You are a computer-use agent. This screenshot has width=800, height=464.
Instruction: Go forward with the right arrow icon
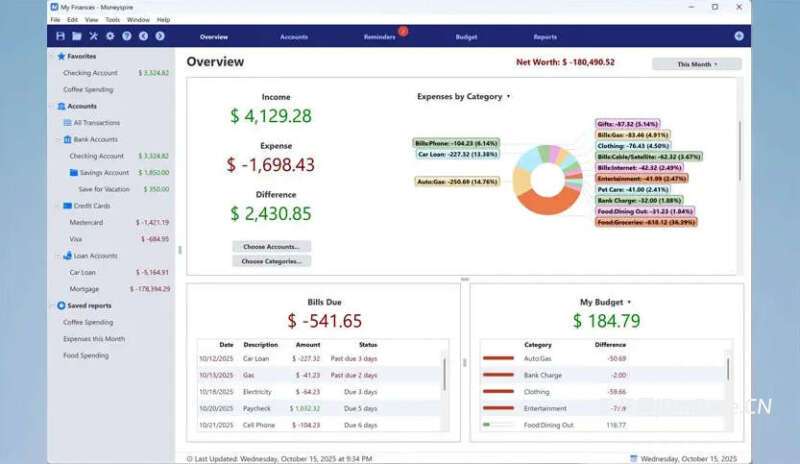(160, 36)
